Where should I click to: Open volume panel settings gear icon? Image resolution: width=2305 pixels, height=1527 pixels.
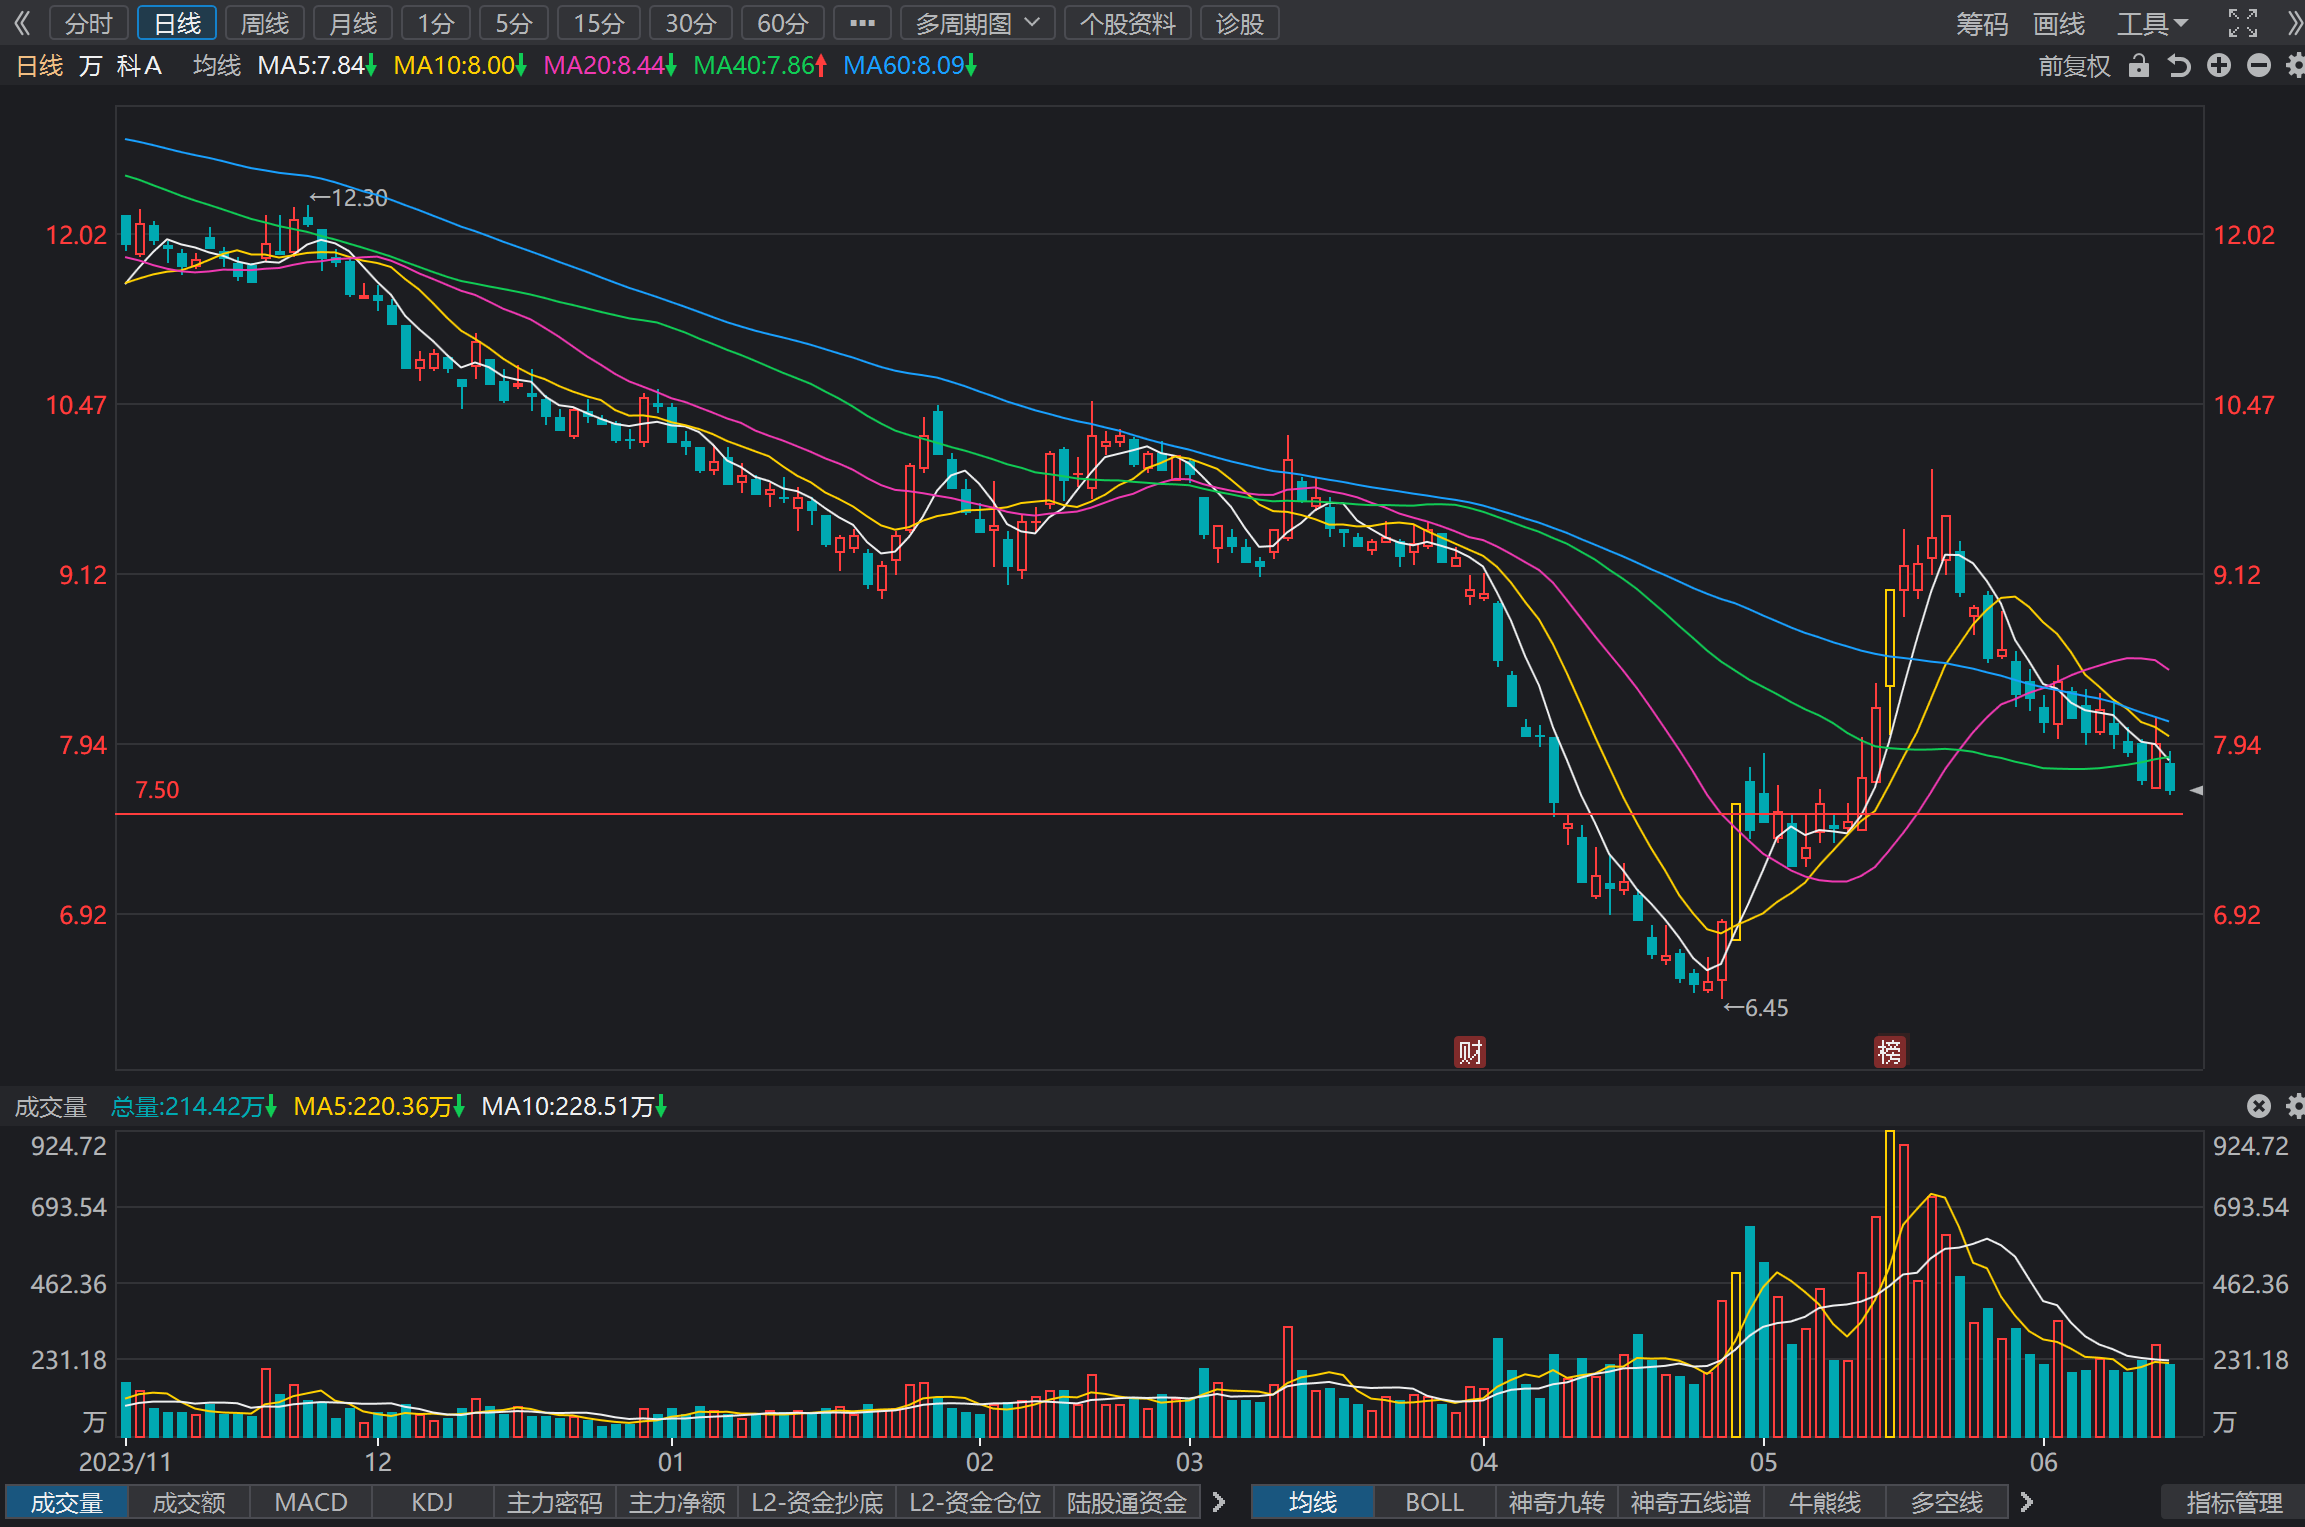[x=2295, y=1105]
